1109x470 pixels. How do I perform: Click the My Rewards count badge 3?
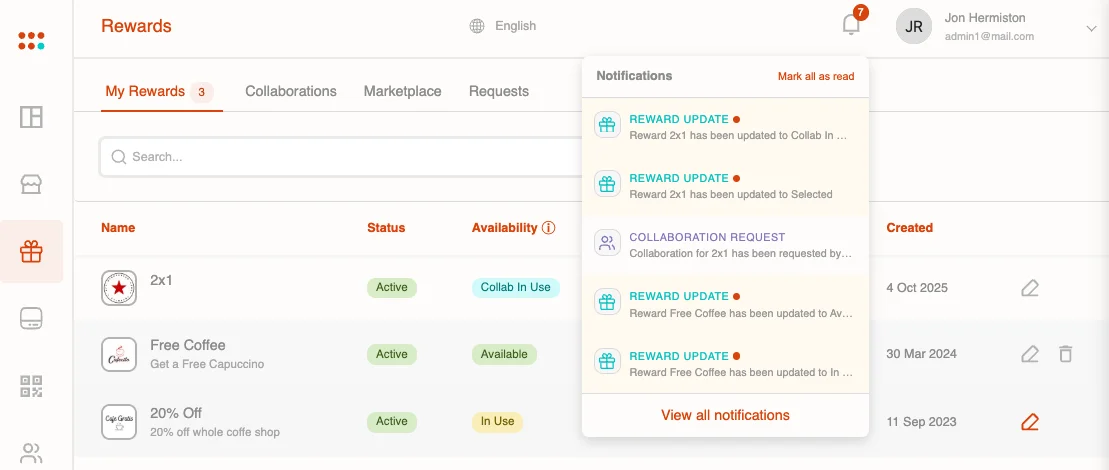(202, 92)
